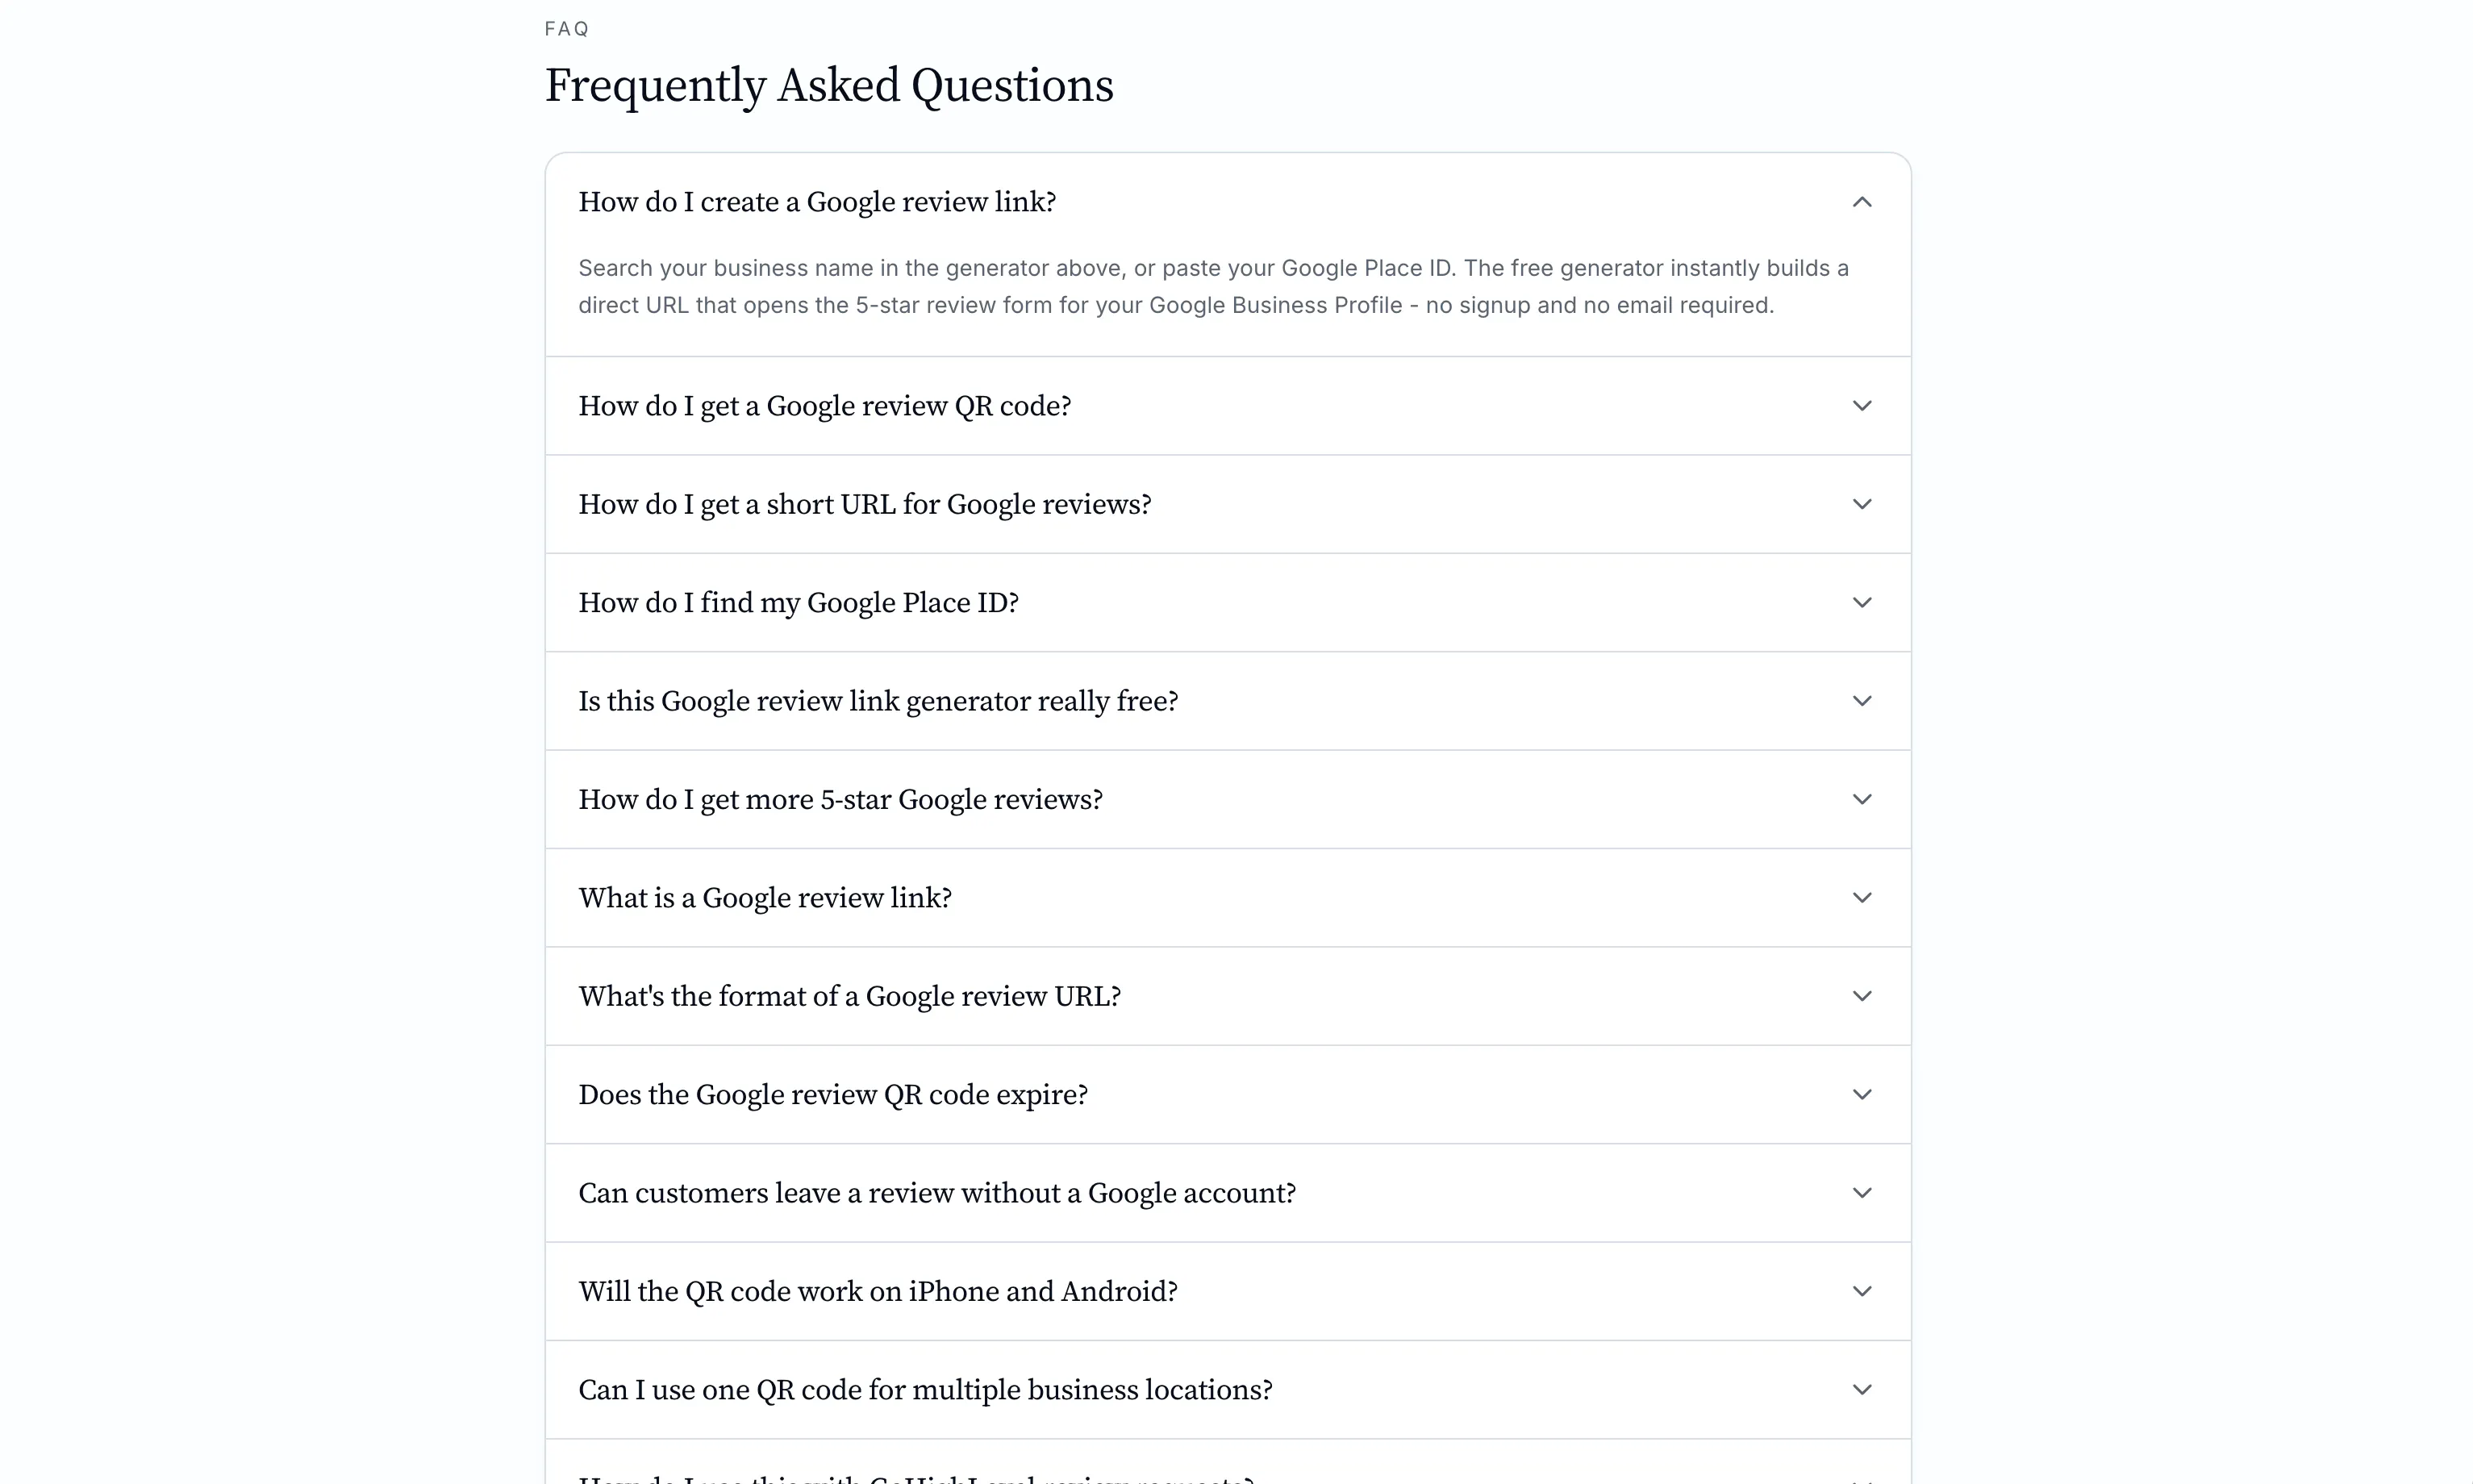2473x1484 pixels.
Task: Click chevron next to really free question
Action: 1861,701
